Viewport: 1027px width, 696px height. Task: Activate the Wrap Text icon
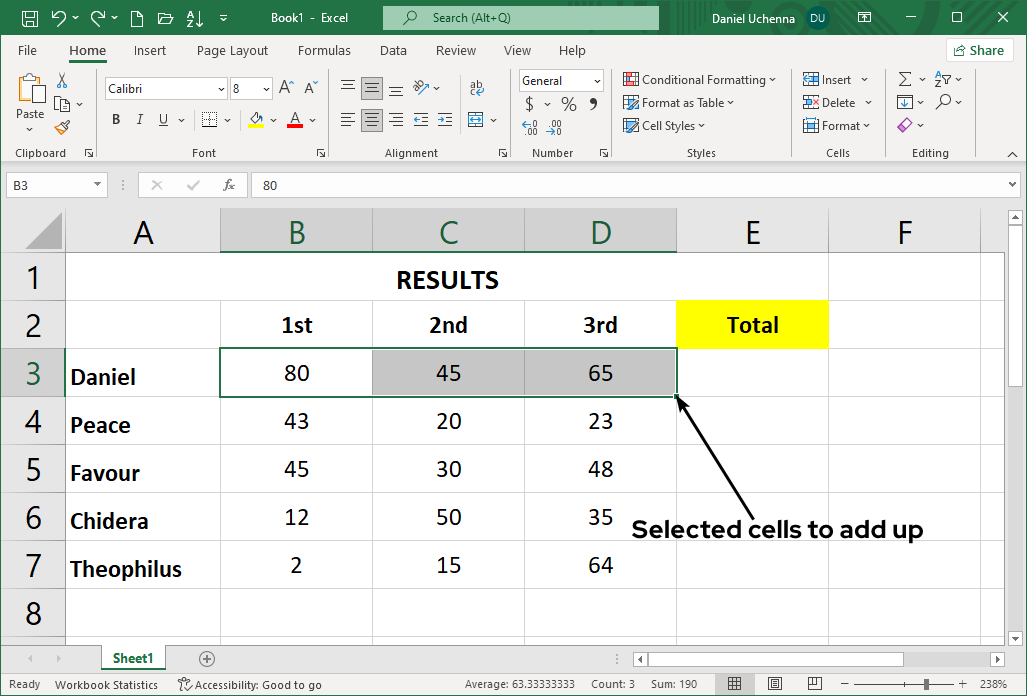point(477,88)
